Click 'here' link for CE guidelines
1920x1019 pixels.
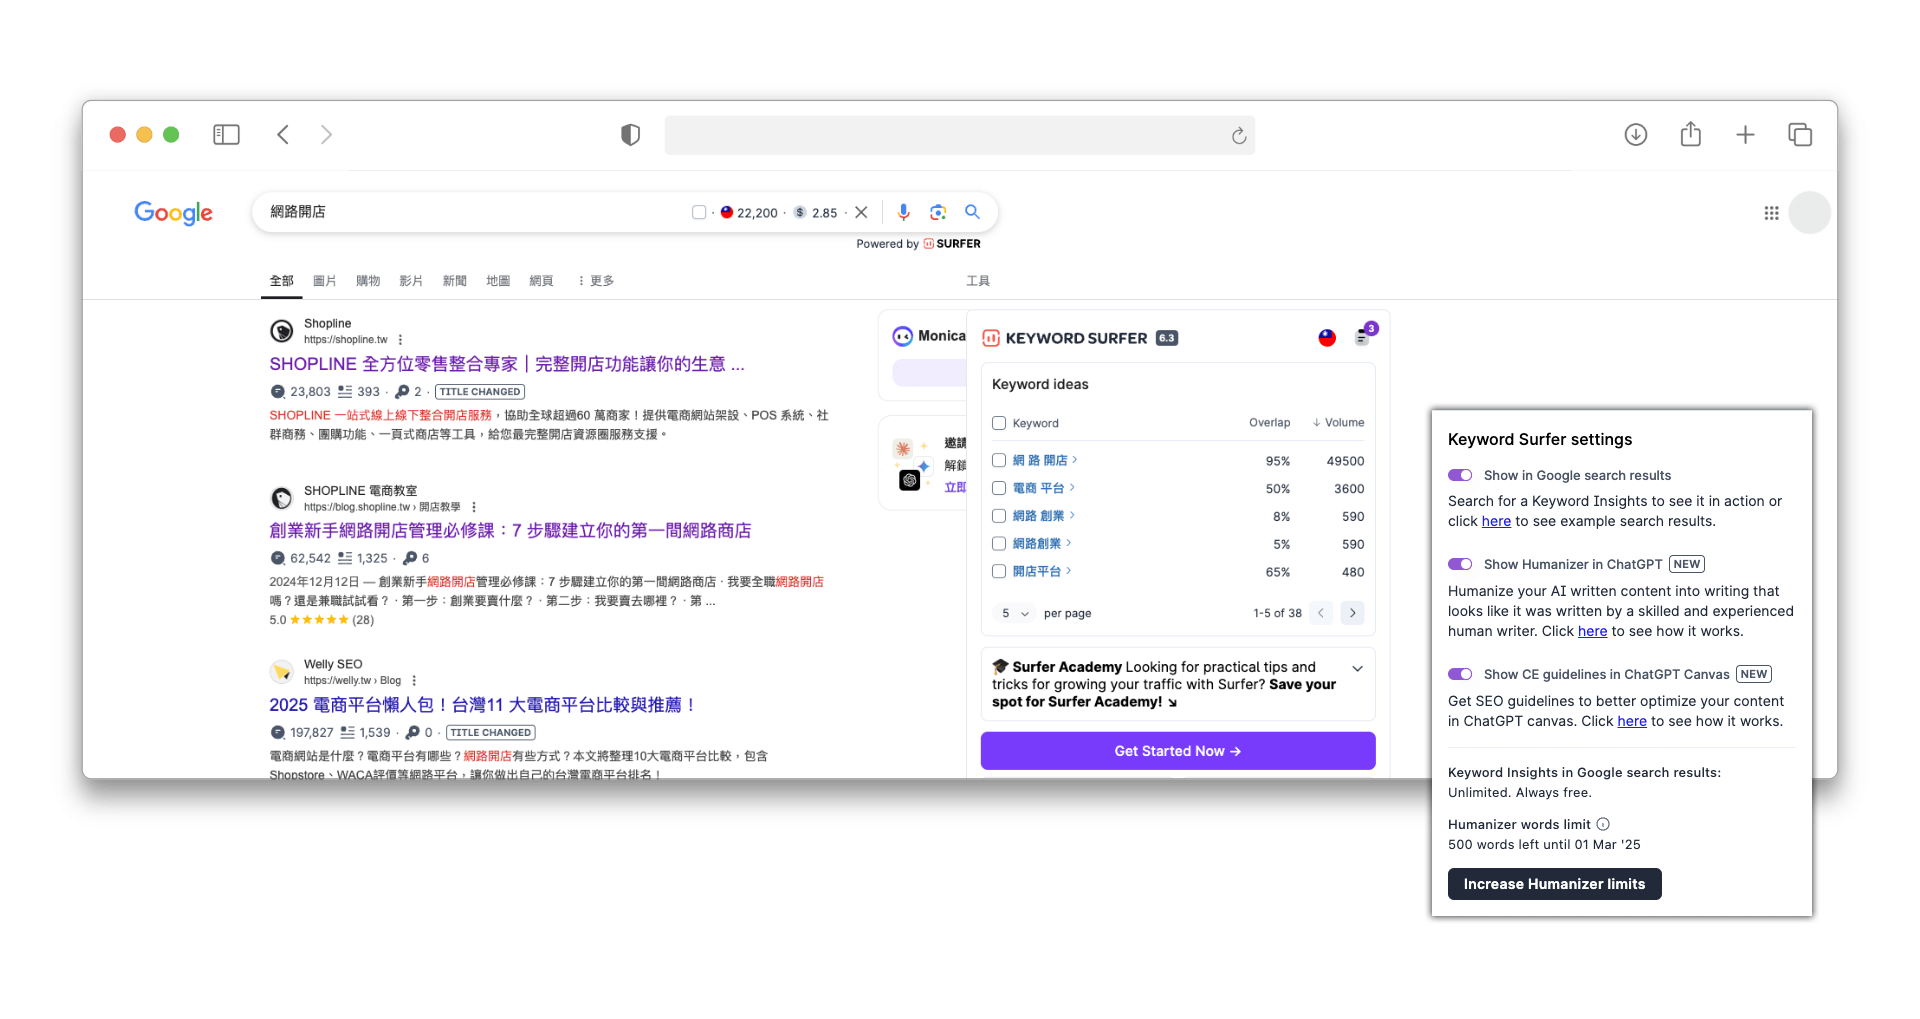click(x=1632, y=721)
